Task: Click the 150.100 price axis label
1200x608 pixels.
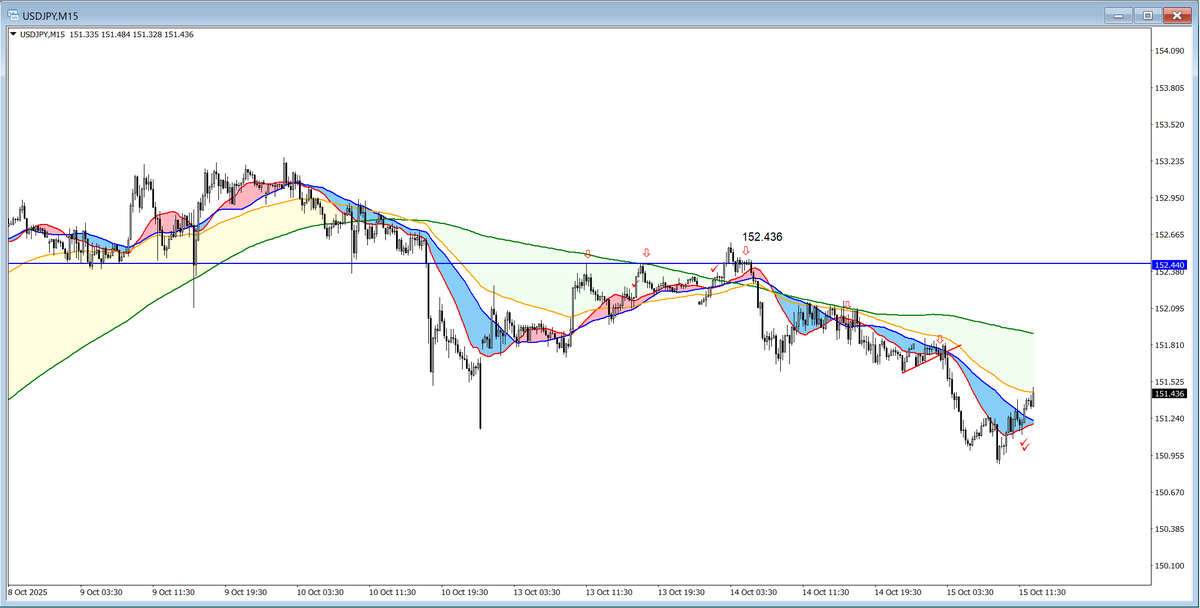Action: coord(1169,566)
